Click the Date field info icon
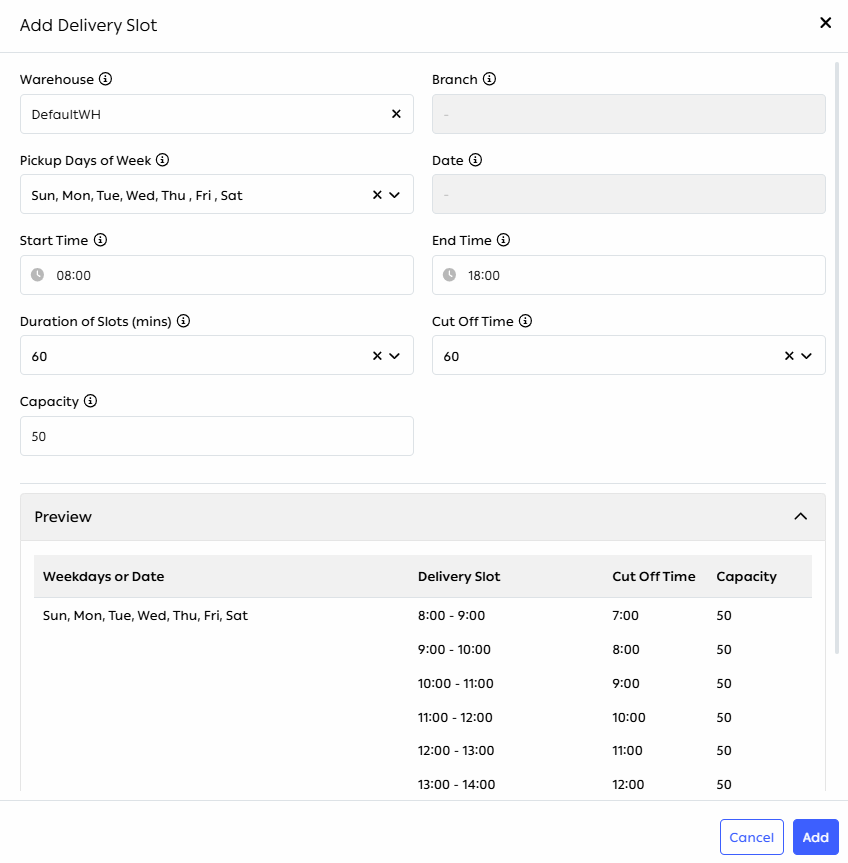The image size is (848, 863). coord(475,160)
